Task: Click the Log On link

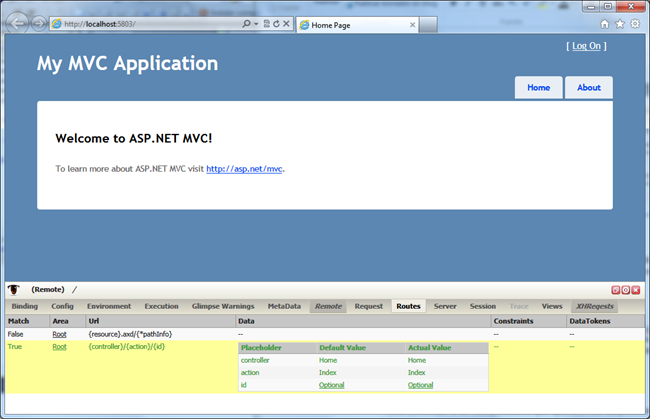Action: 586,46
